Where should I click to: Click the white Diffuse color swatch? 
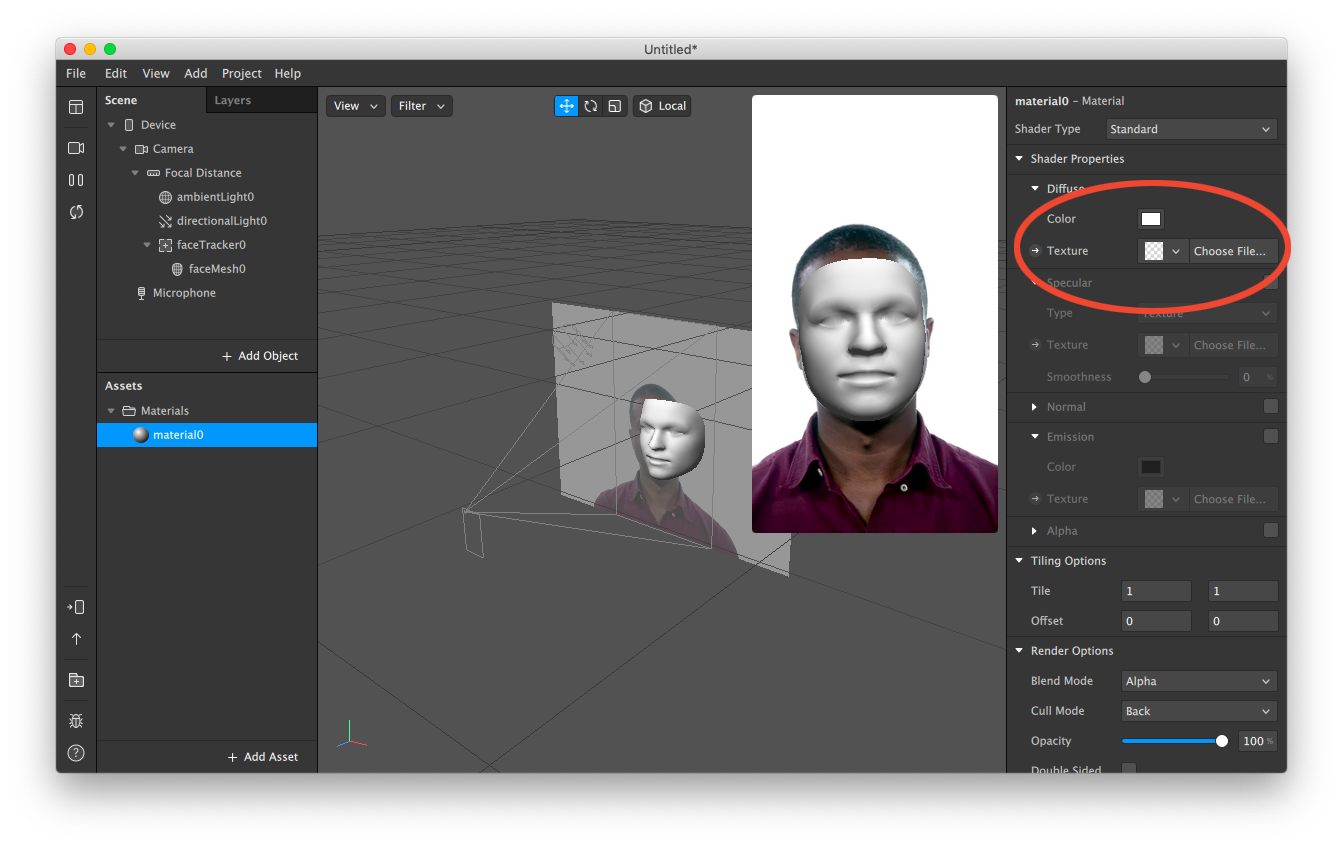coord(1151,219)
